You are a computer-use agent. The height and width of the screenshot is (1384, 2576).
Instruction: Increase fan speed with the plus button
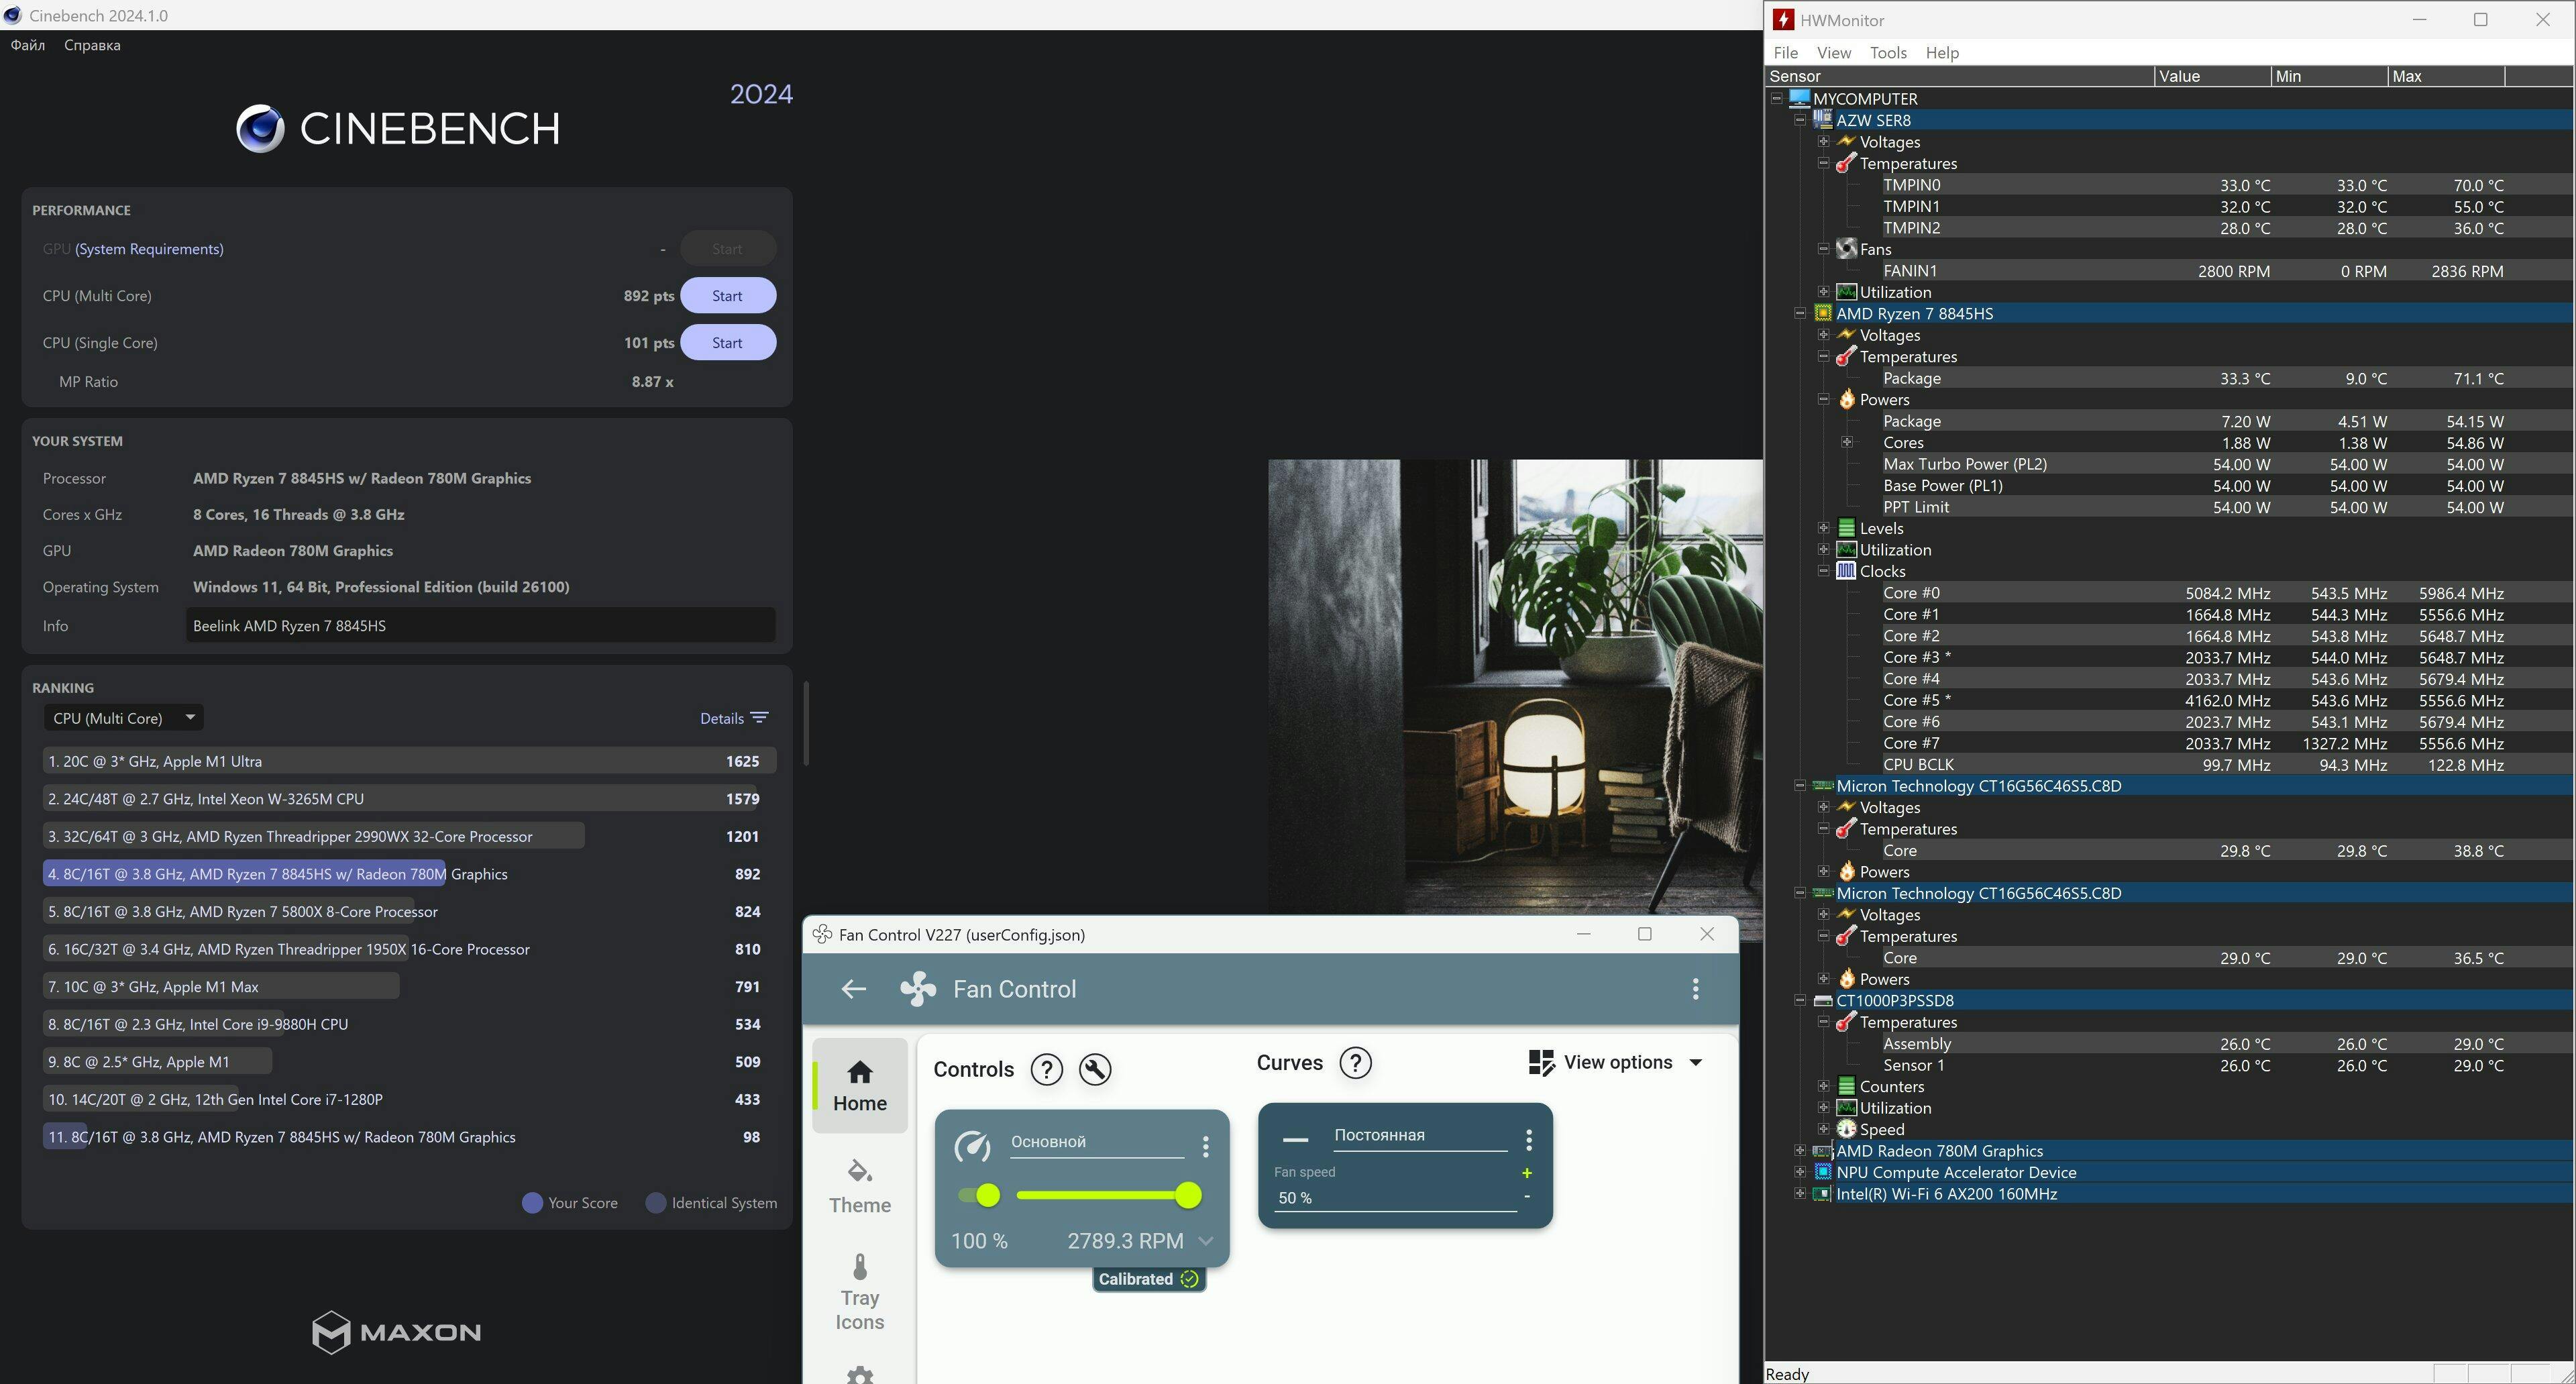(1526, 1173)
